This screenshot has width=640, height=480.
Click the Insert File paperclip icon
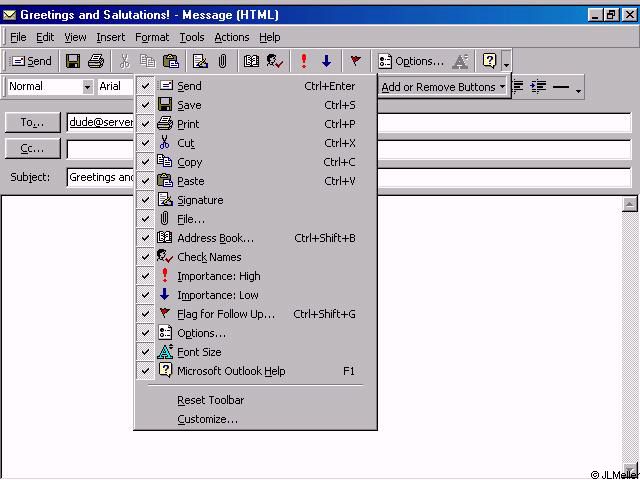pos(222,61)
